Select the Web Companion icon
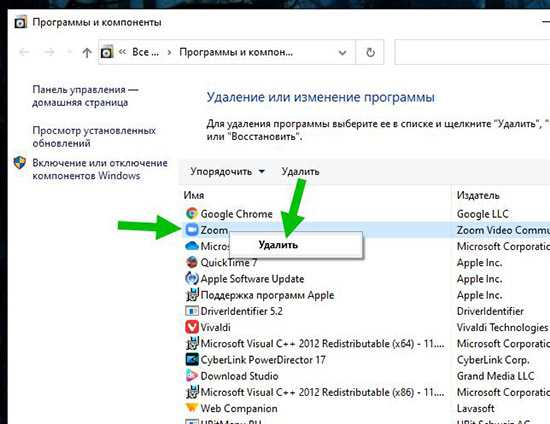Screen dimensions: 550x424 (192, 408)
